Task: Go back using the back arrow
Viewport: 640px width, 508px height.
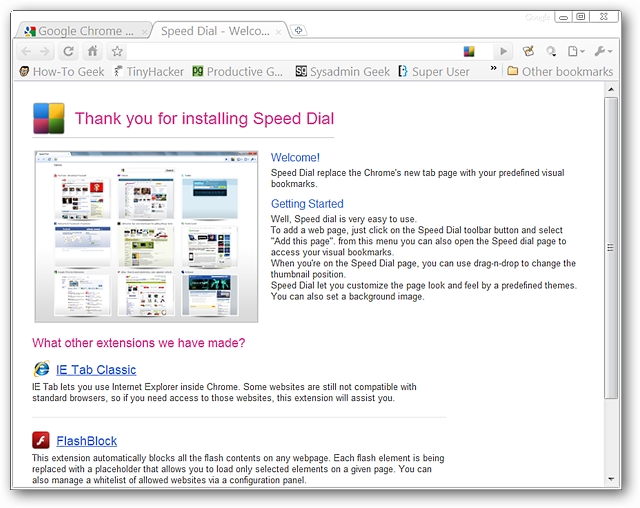Action: pos(26,51)
